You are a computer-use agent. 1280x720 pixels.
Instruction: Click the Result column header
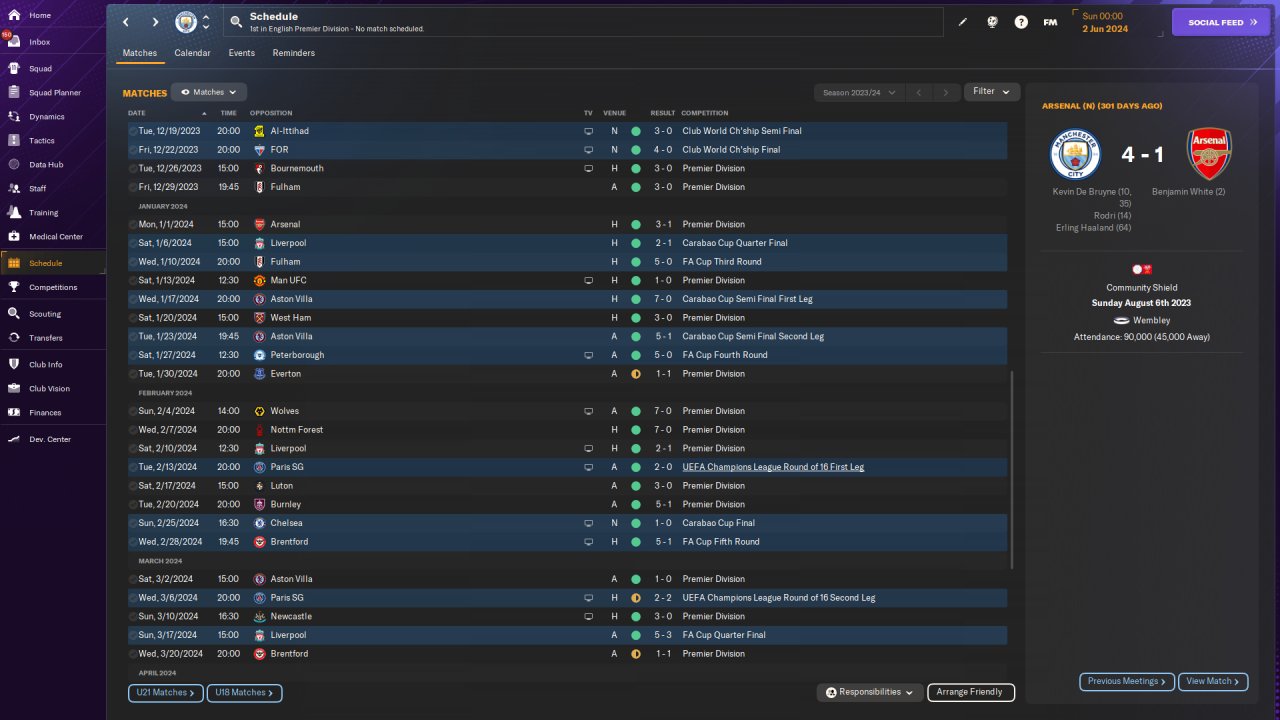click(663, 113)
